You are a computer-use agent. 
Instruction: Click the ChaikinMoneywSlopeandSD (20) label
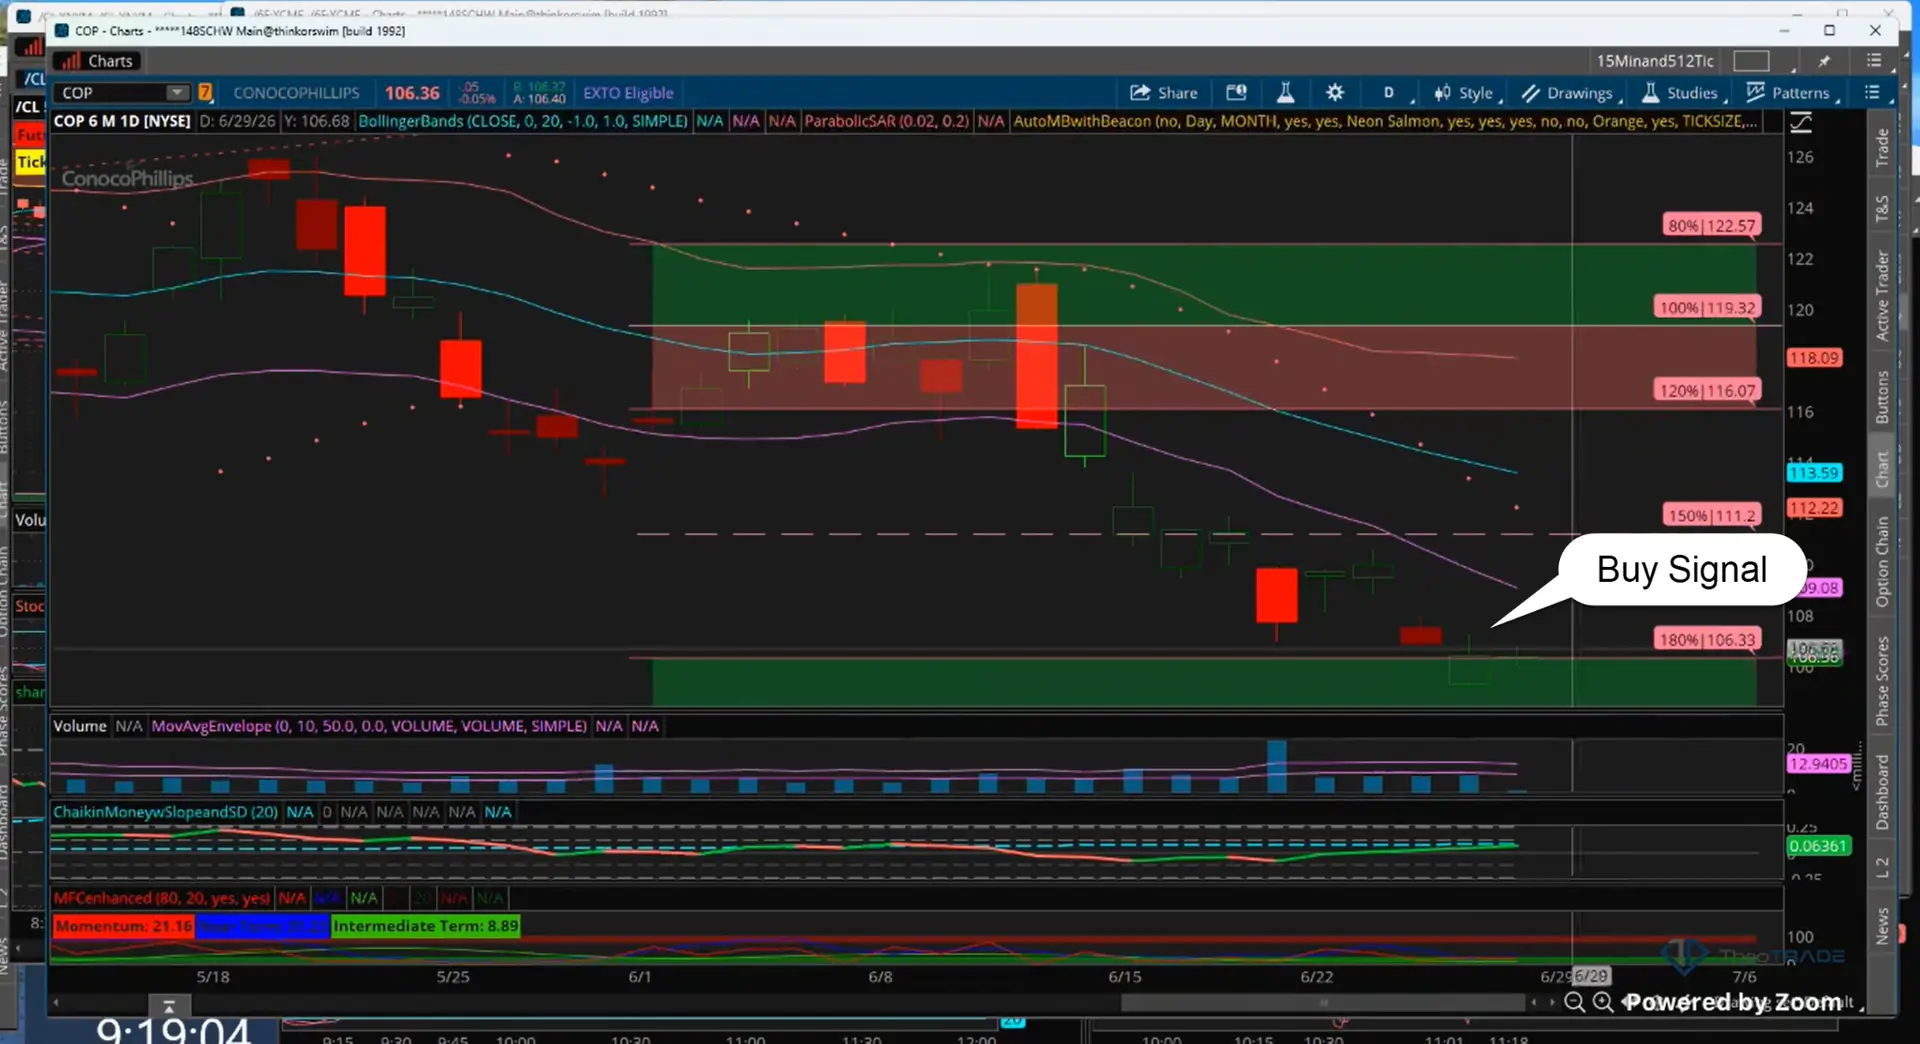[x=166, y=812]
